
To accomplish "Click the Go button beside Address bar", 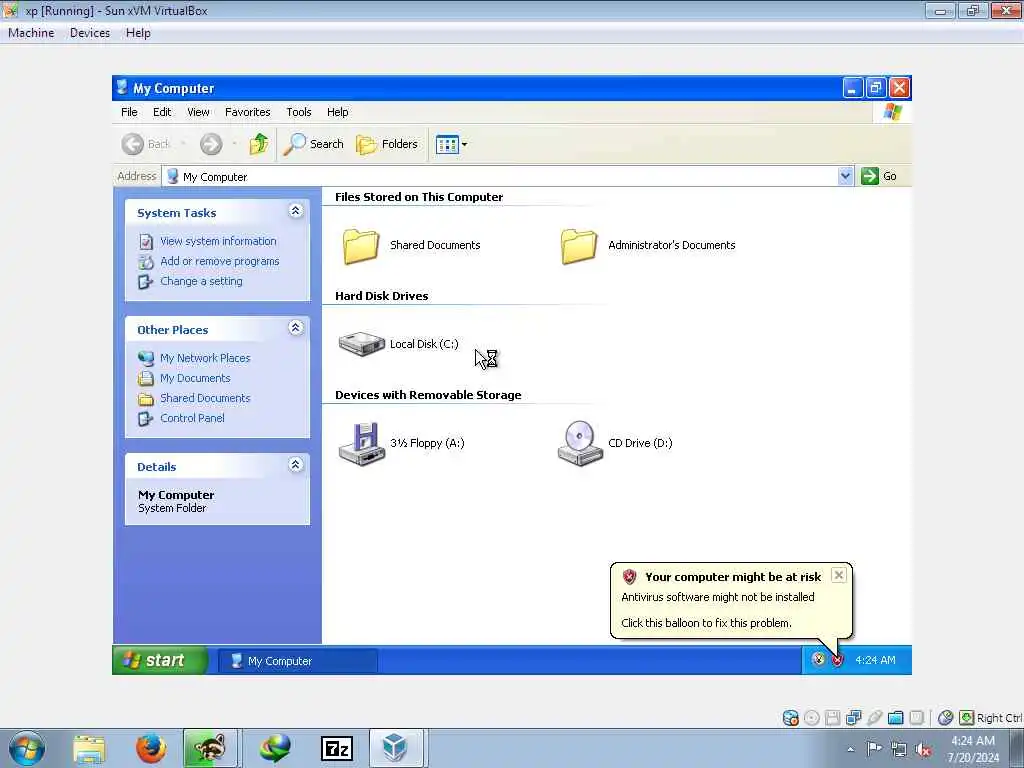I will pyautogui.click(x=879, y=176).
